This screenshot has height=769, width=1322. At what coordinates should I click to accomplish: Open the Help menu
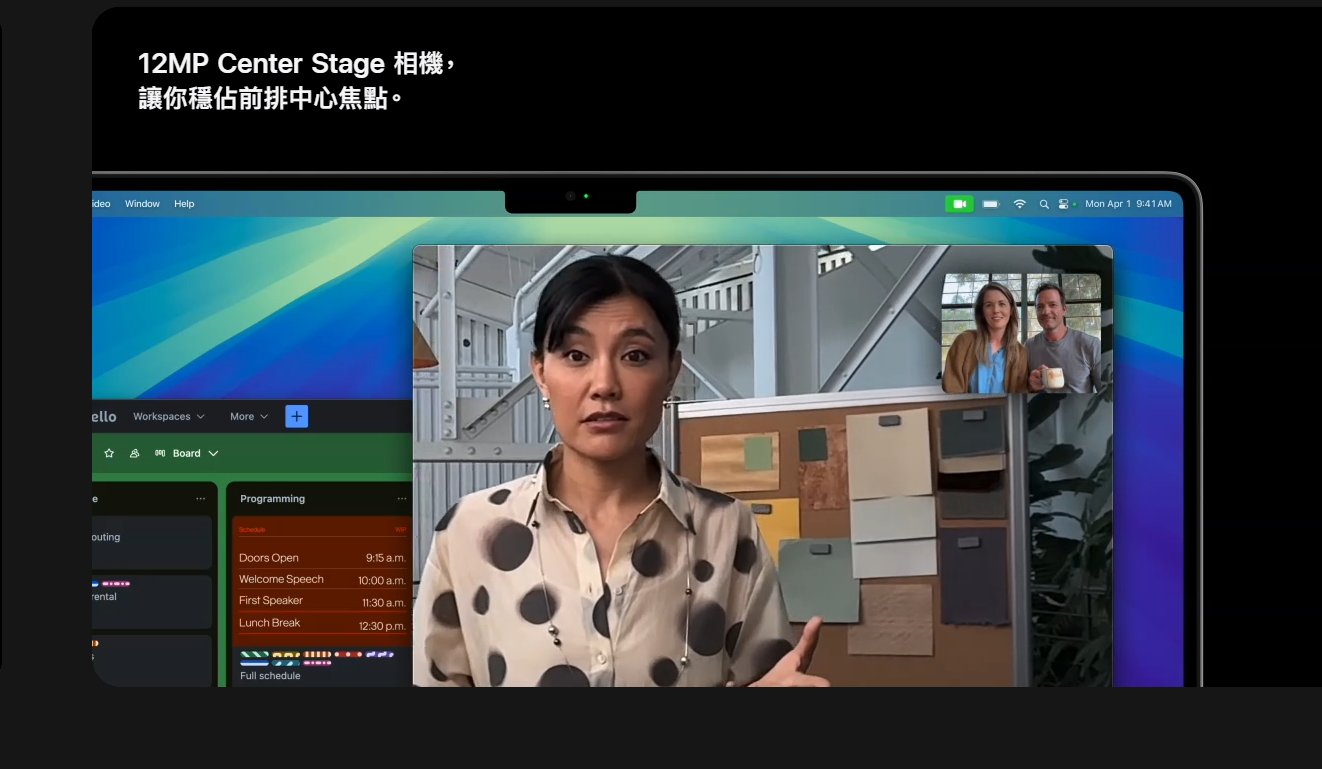[x=184, y=204]
